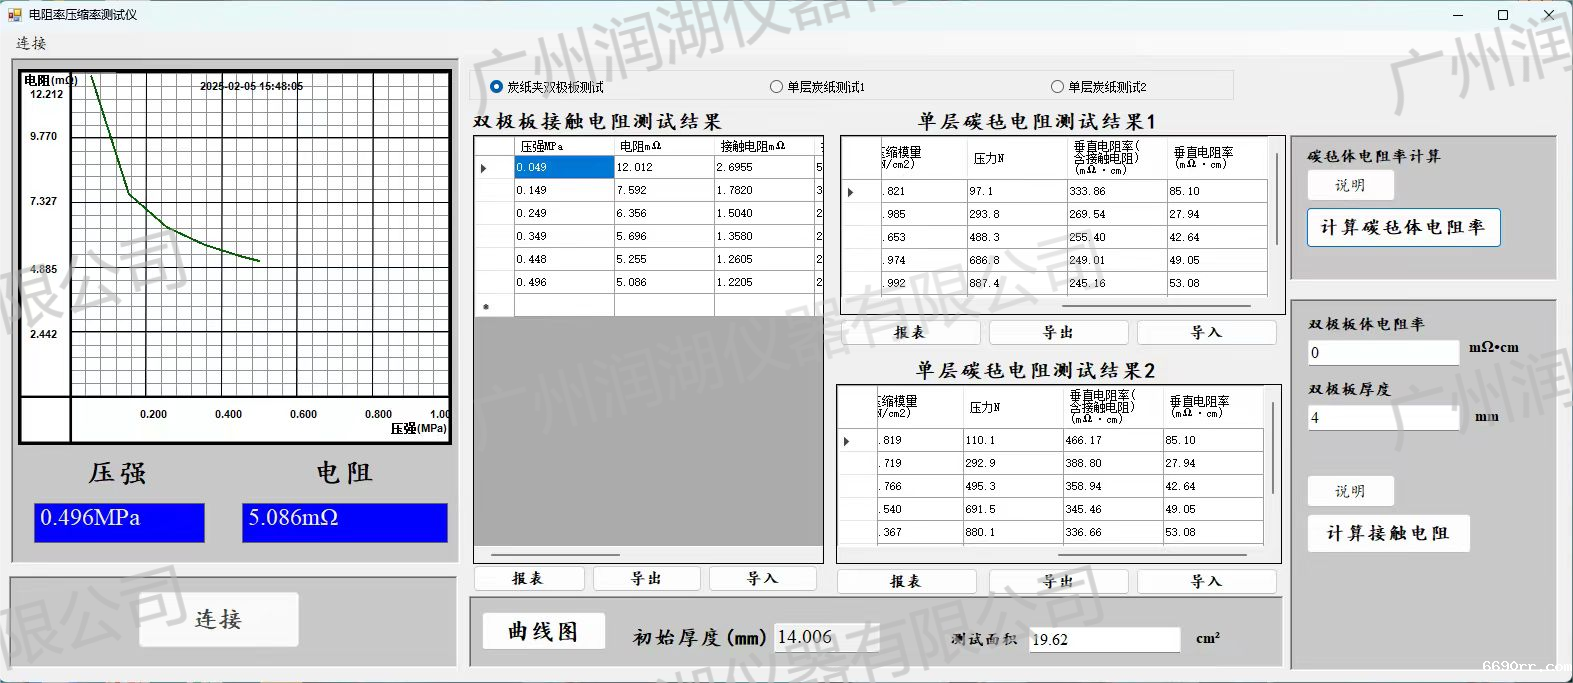This screenshot has width=1573, height=683.
Task: Click 计算碳毡体电阻率 button
Action: pyautogui.click(x=1403, y=228)
